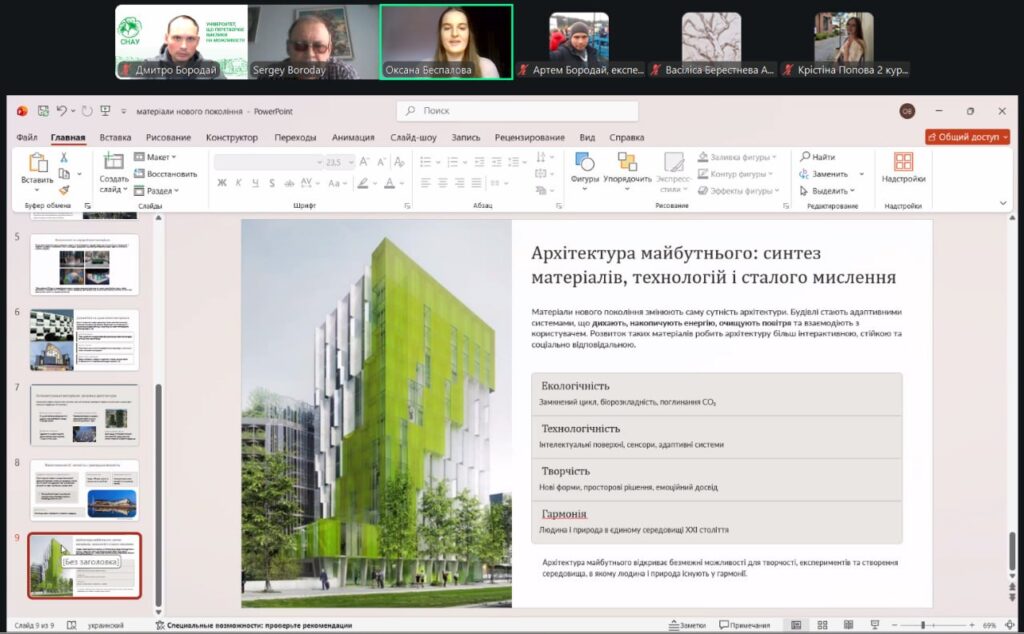
Task: Toggle italic (К) formatting
Action: click(x=239, y=183)
